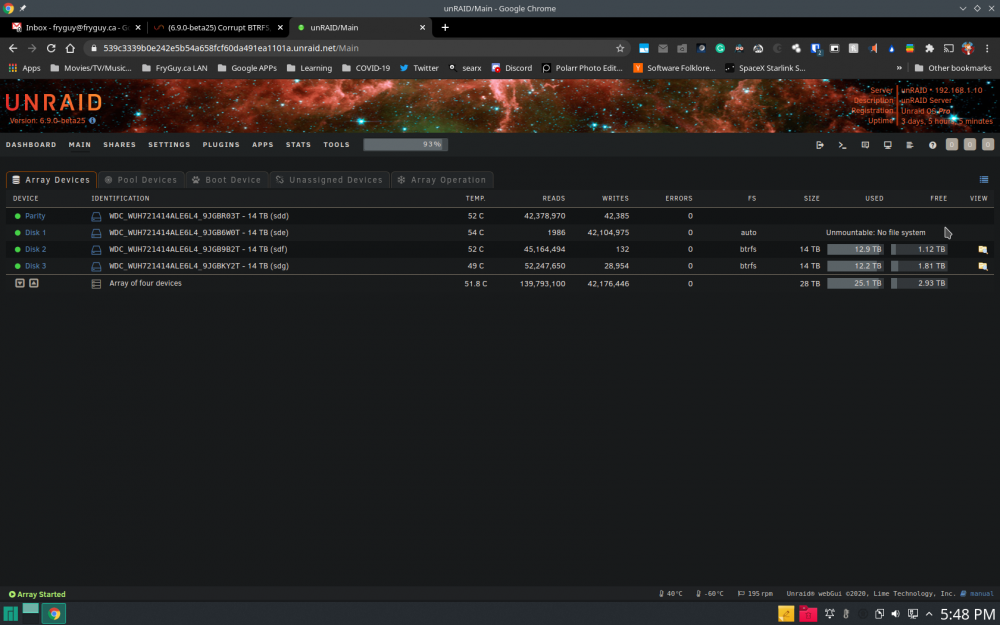This screenshot has width=1000, height=625.
Task: Click Disk 3 free 1.81 TB bar
Action: (x=919, y=266)
